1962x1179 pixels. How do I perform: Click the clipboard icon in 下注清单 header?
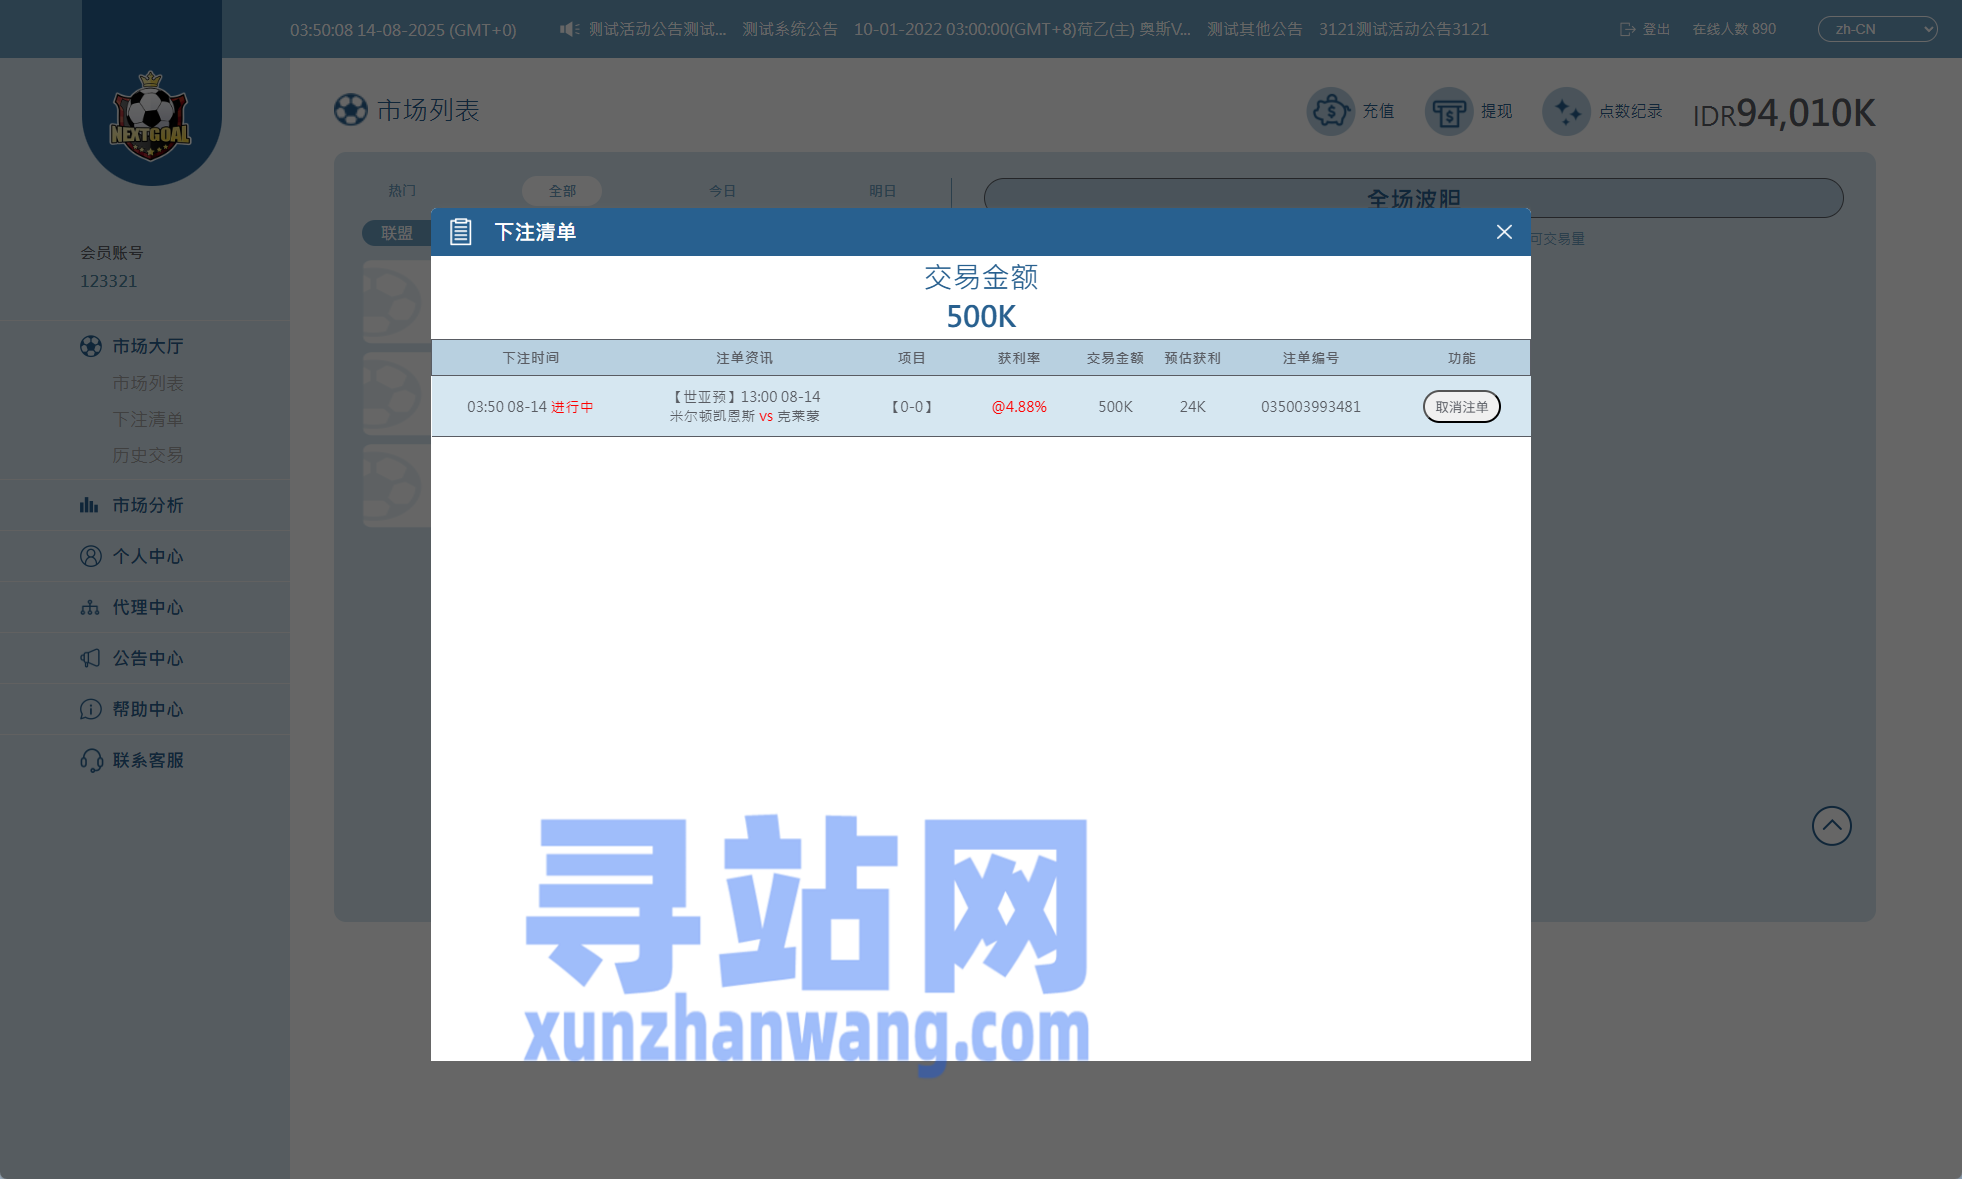(x=461, y=232)
